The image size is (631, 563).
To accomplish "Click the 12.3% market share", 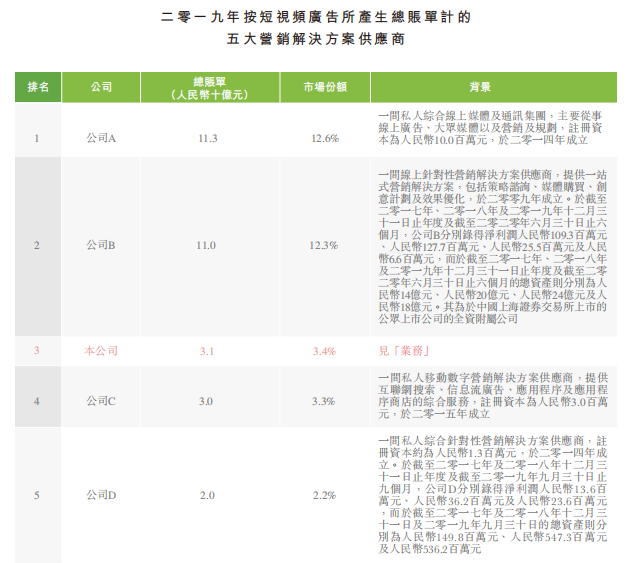I will tap(324, 245).
